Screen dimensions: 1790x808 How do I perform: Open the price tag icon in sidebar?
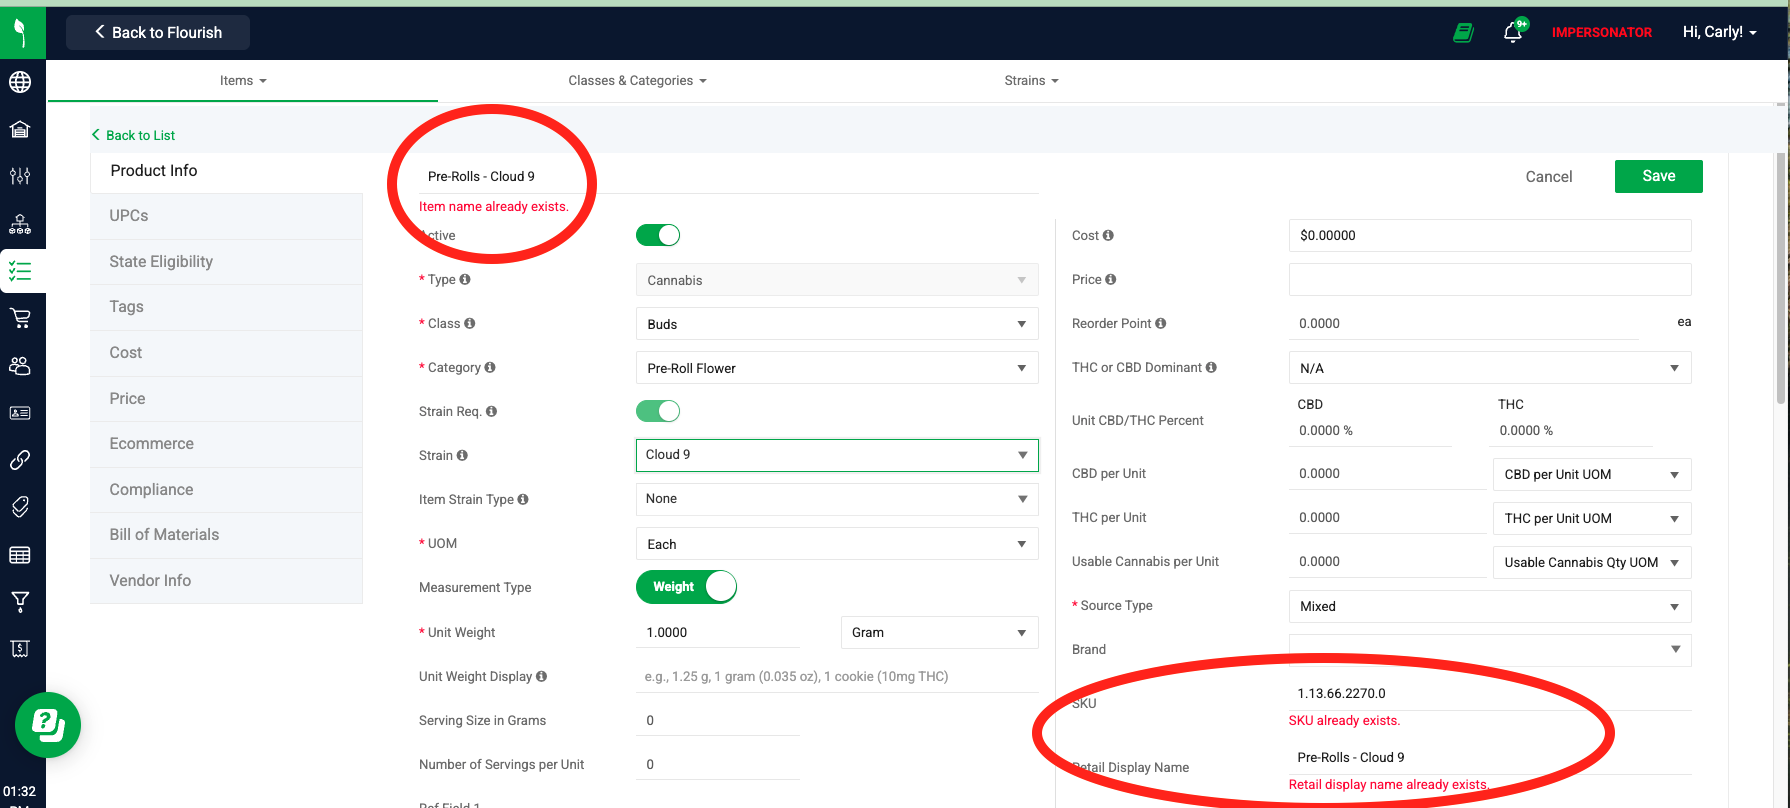[20, 507]
